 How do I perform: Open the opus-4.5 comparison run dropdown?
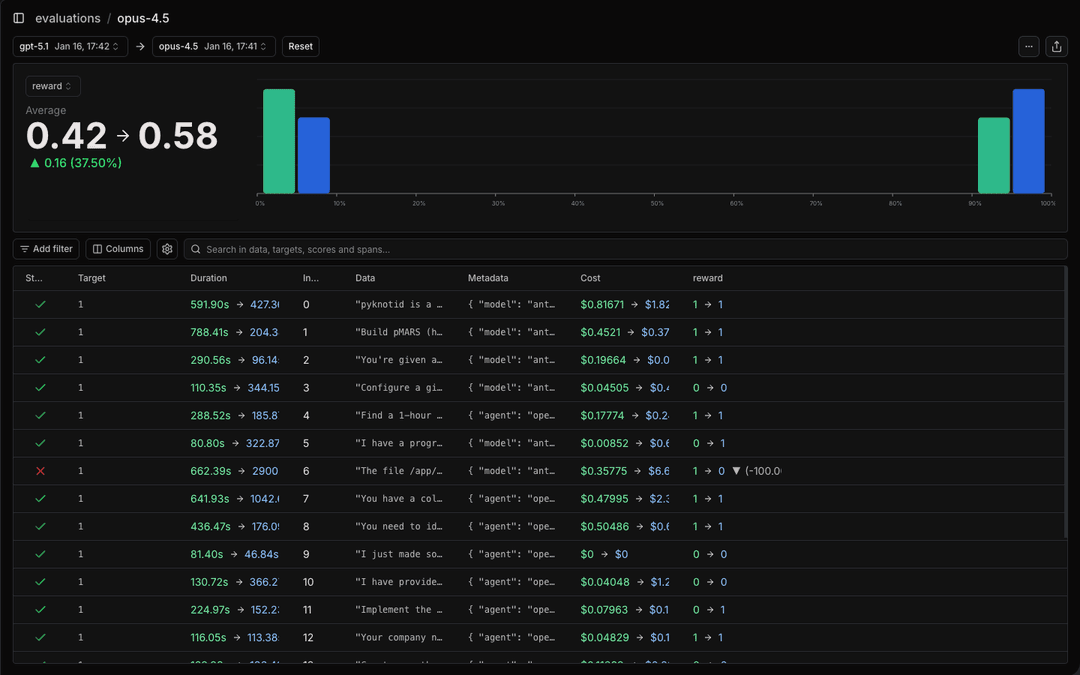213,46
